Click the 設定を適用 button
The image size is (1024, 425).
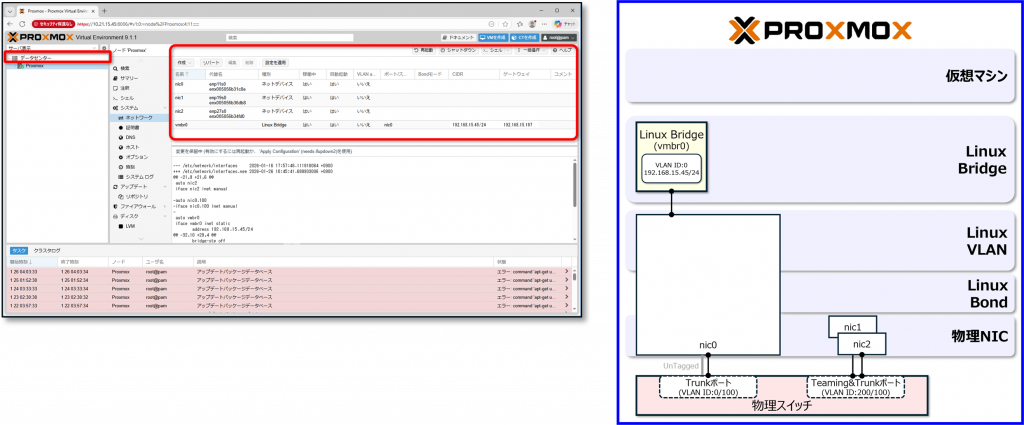[276, 63]
